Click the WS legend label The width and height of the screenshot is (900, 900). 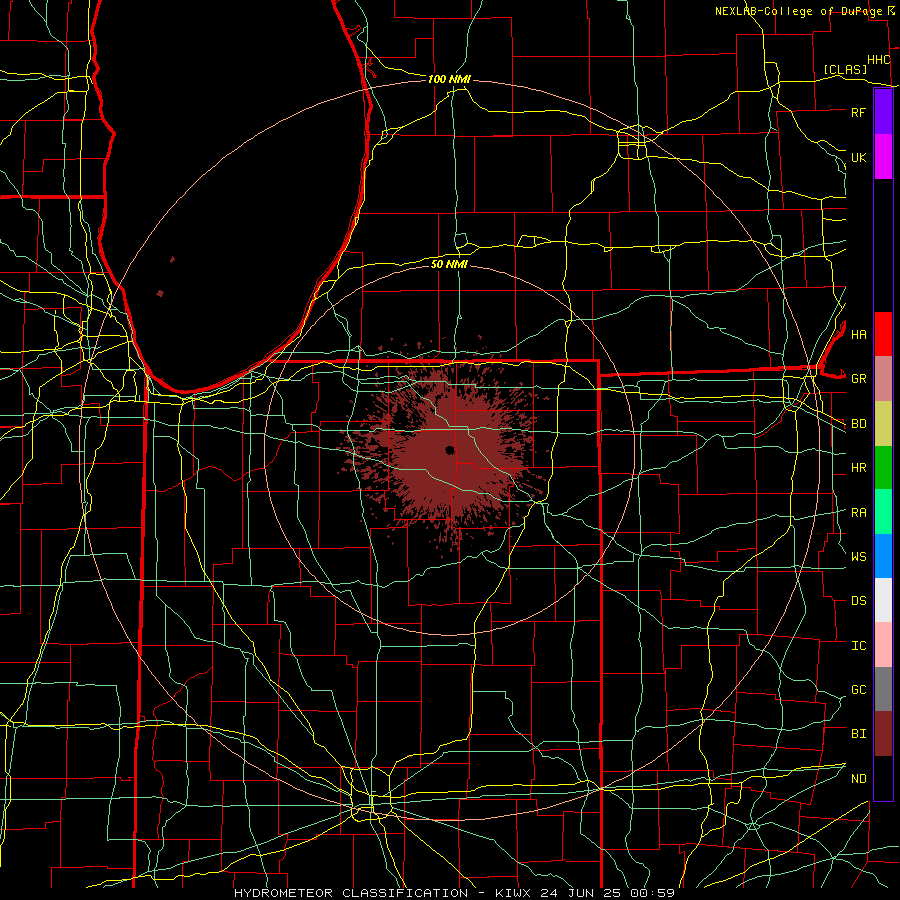click(858, 557)
